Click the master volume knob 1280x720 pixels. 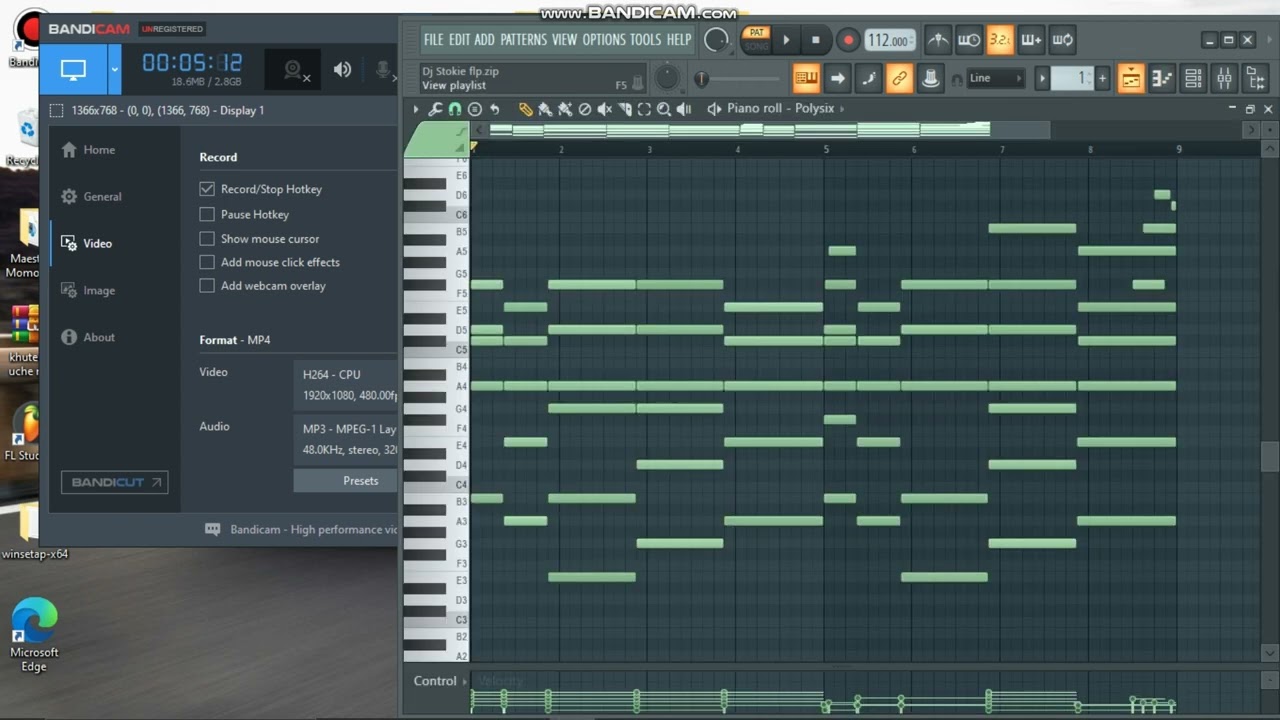pos(716,40)
